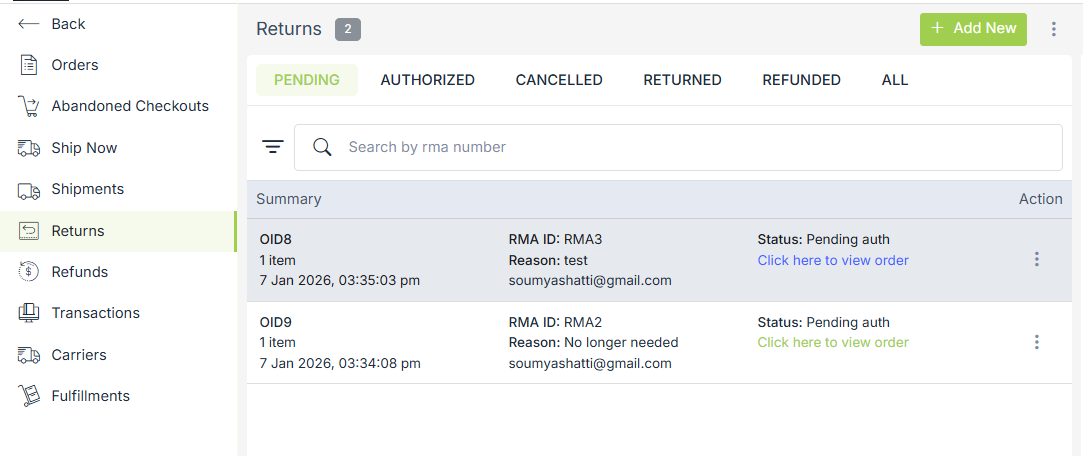This screenshot has width=1083, height=456.
Task: Open action menu for RMA3 row
Action: [x=1036, y=260]
